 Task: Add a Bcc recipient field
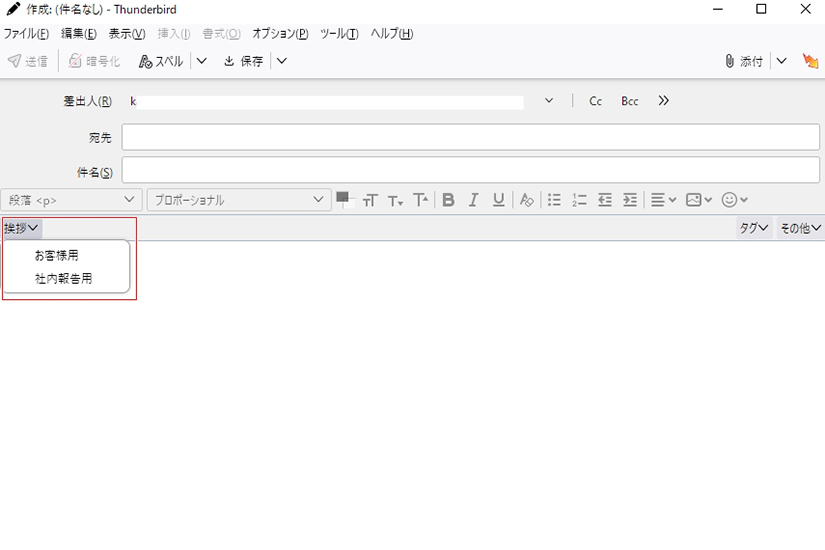pyautogui.click(x=629, y=101)
